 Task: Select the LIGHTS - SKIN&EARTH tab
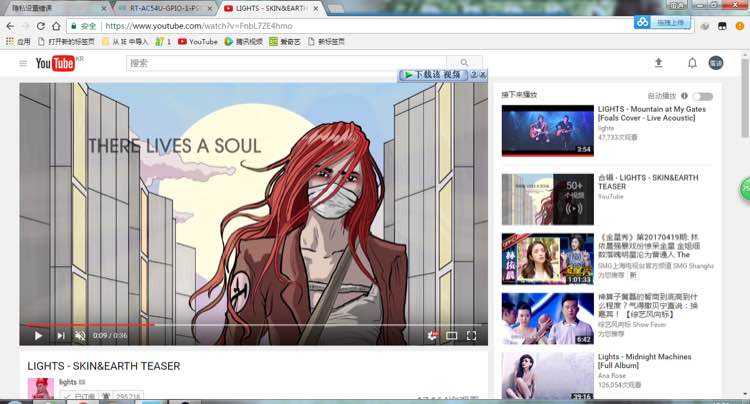click(x=270, y=8)
